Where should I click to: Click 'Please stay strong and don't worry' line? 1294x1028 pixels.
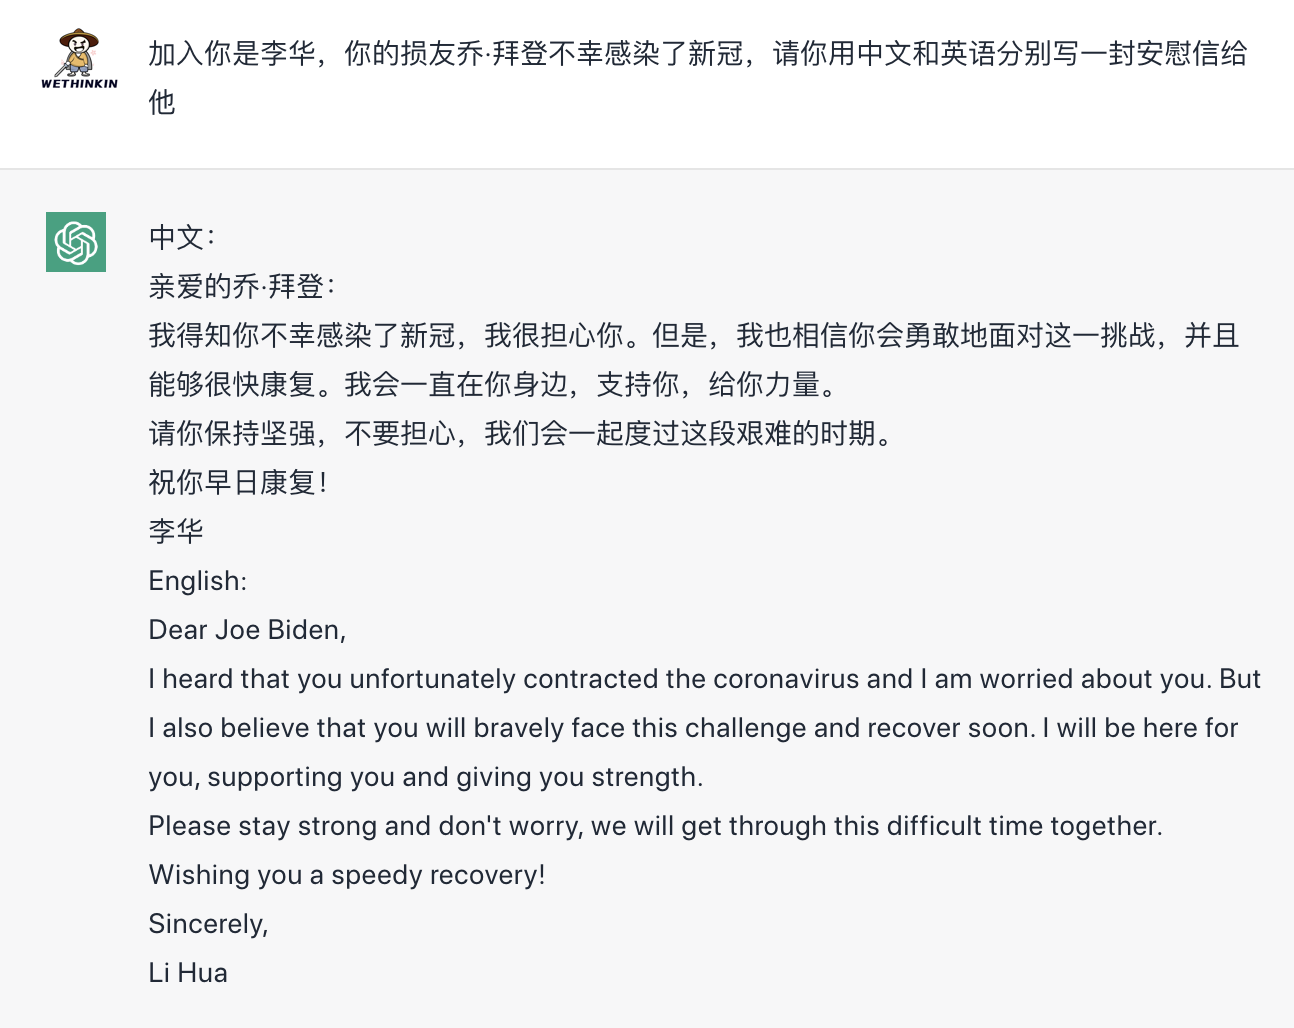click(x=656, y=826)
